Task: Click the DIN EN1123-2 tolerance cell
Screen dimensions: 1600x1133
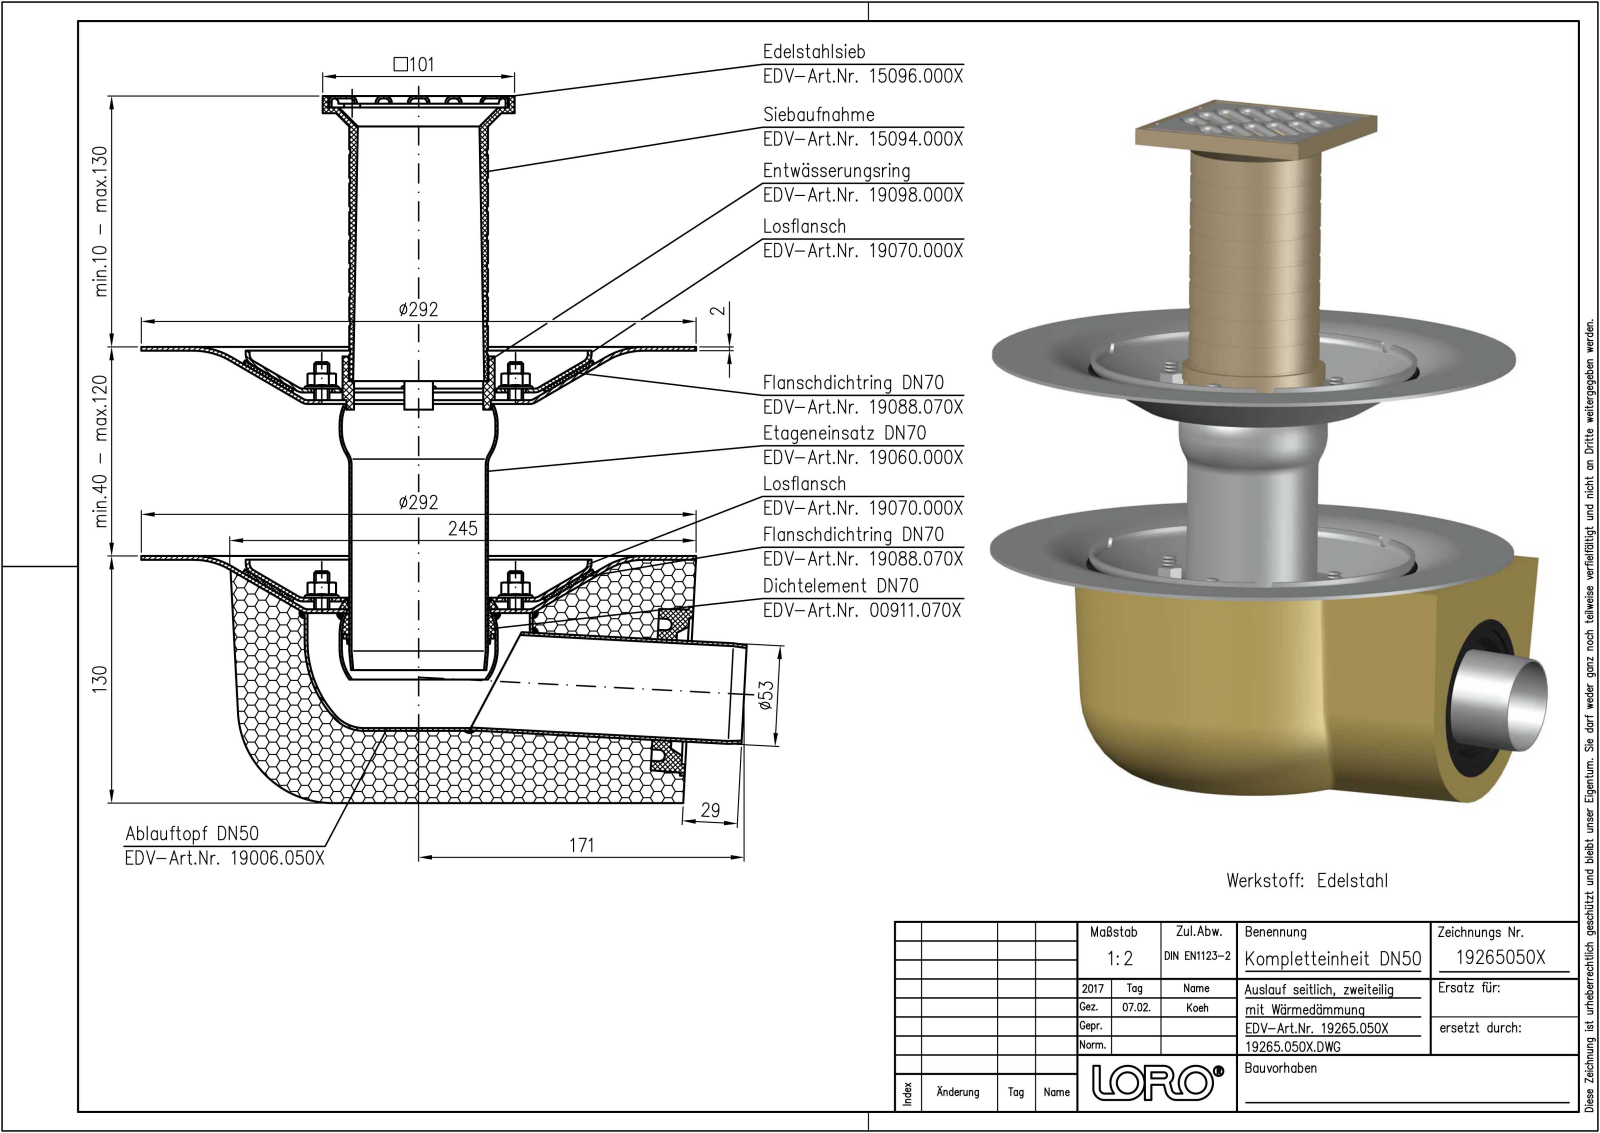Action: 1197,956
